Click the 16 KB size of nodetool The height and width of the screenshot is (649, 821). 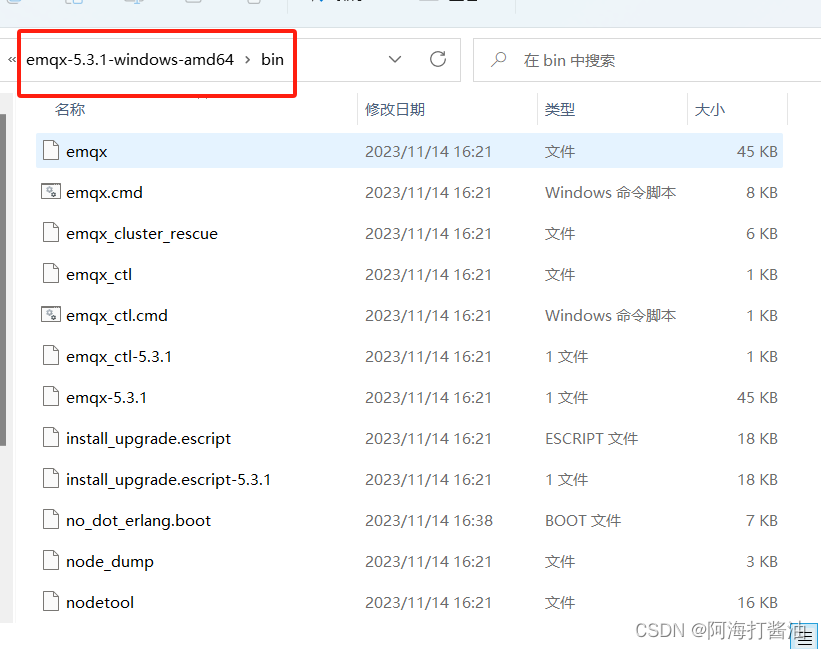coord(758,602)
